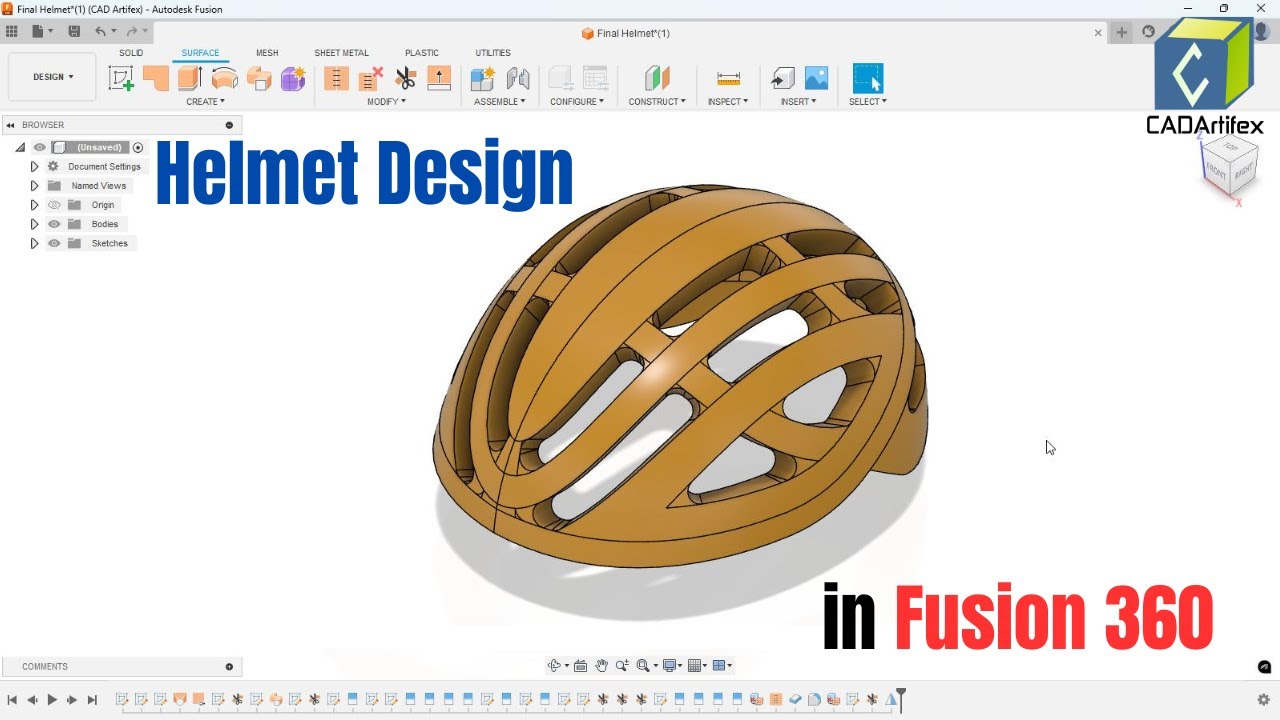The height and width of the screenshot is (720, 1280).
Task: Expand the Bodies folder
Action: point(34,224)
